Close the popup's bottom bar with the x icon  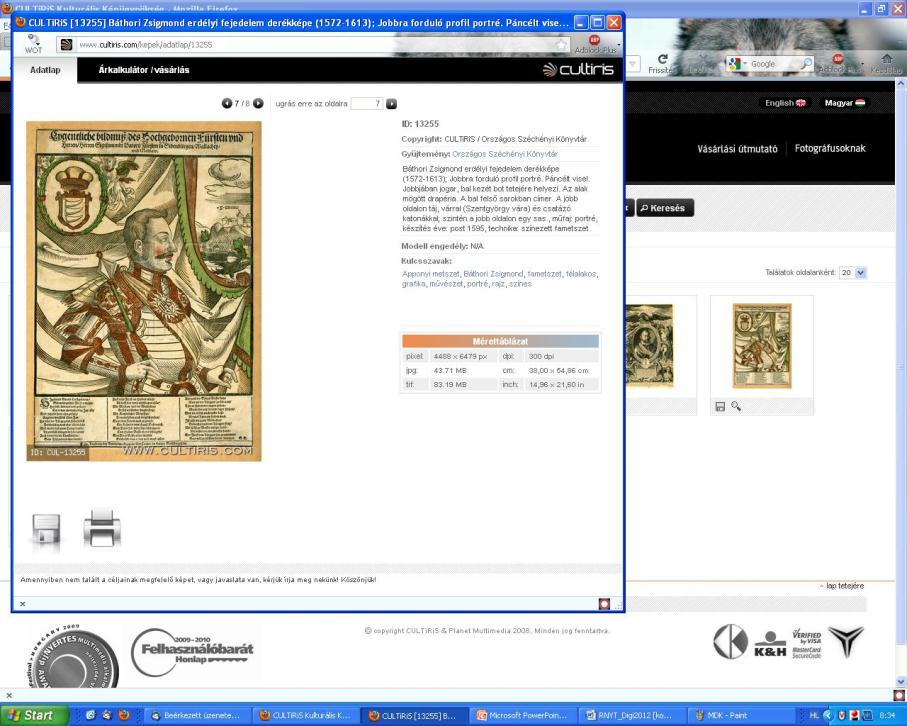[x=23, y=604]
